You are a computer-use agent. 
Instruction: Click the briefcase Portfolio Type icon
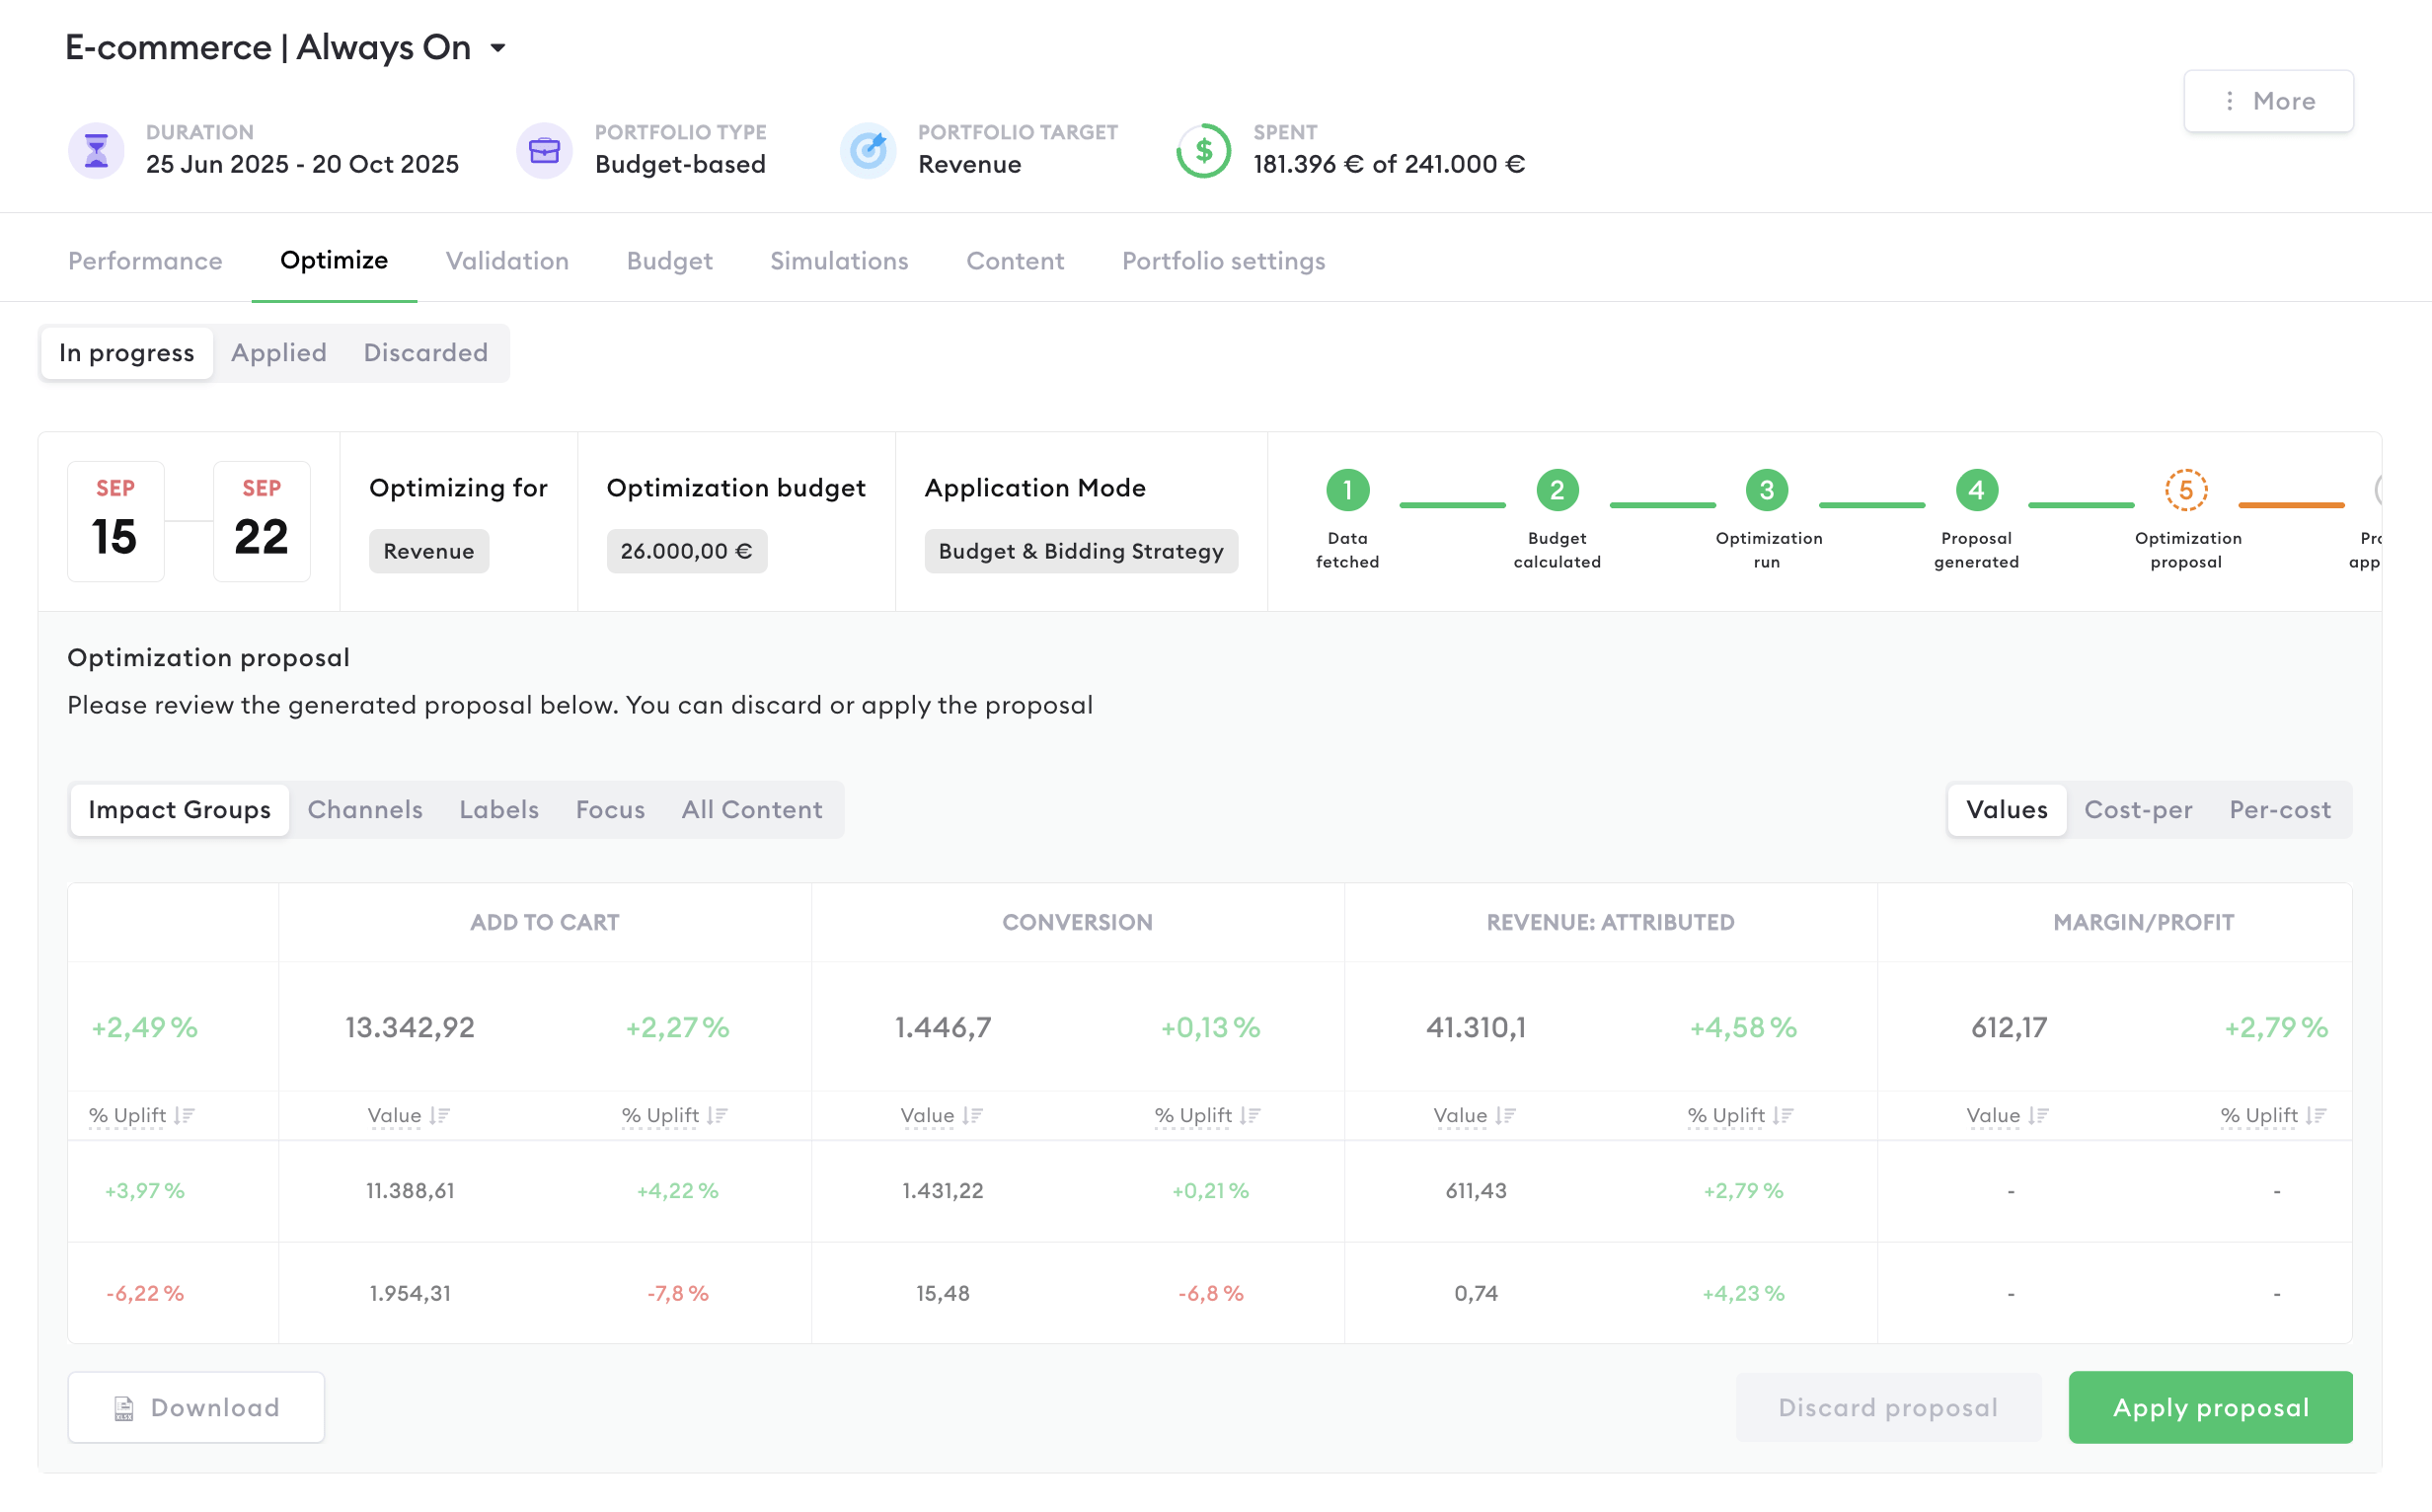pyautogui.click(x=544, y=150)
